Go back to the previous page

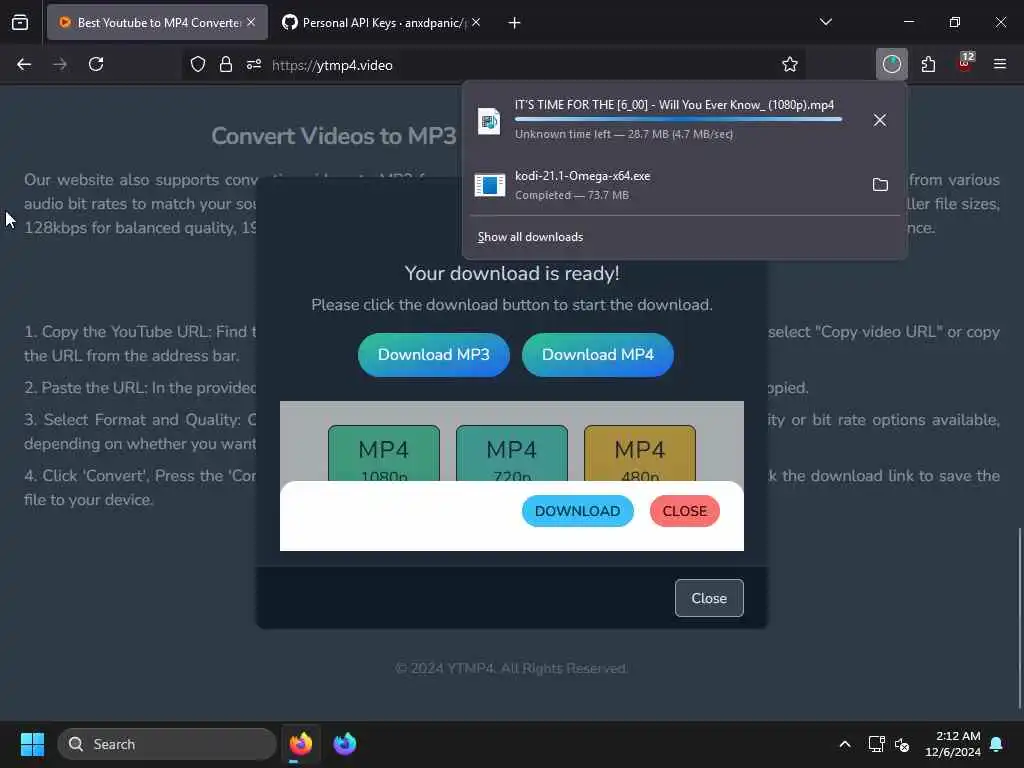(x=24, y=65)
